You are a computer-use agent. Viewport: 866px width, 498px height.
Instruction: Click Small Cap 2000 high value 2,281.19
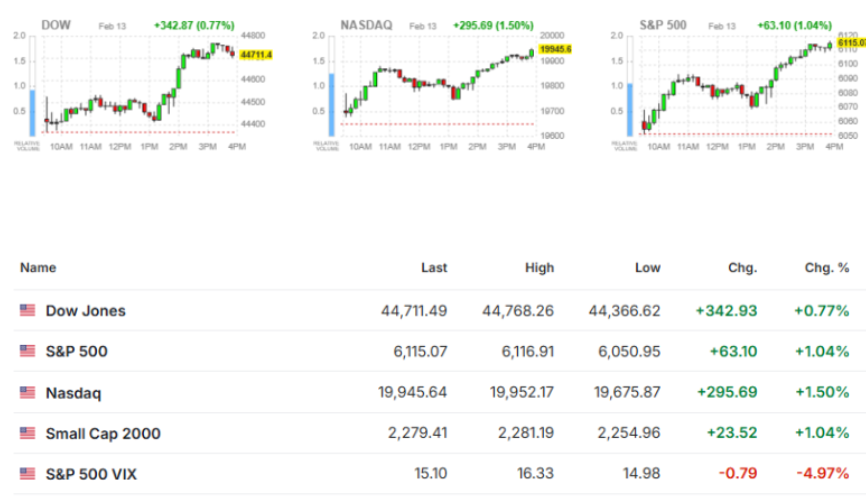tap(526, 433)
